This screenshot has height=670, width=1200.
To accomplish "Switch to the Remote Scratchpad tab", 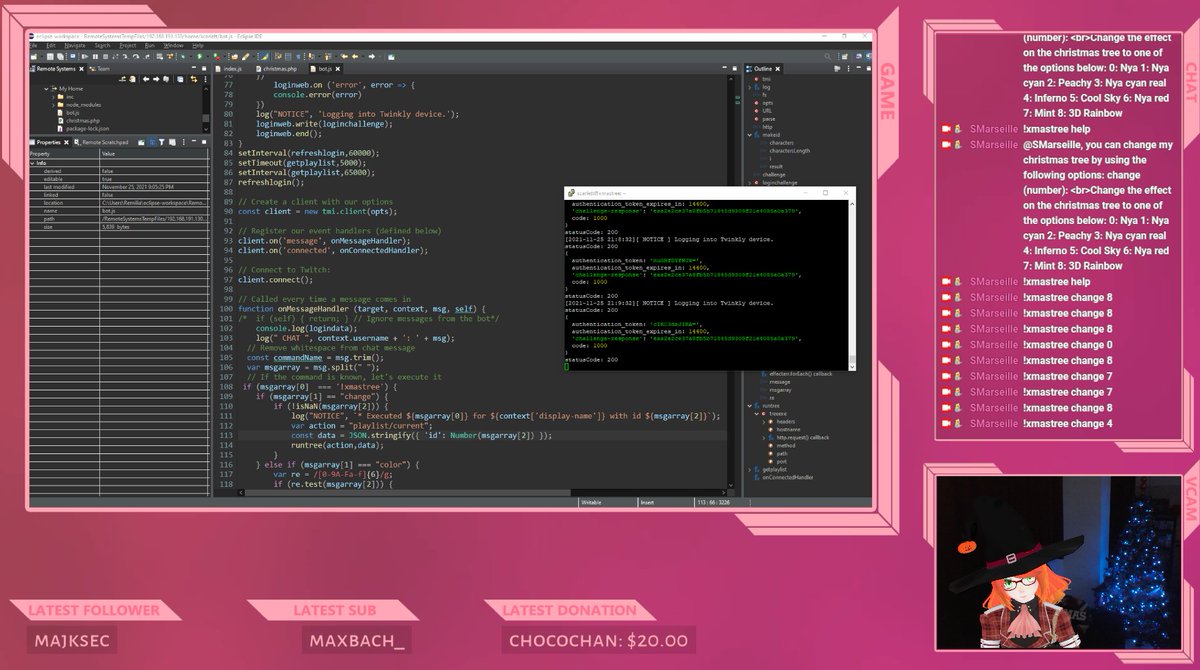I will (x=101, y=142).
